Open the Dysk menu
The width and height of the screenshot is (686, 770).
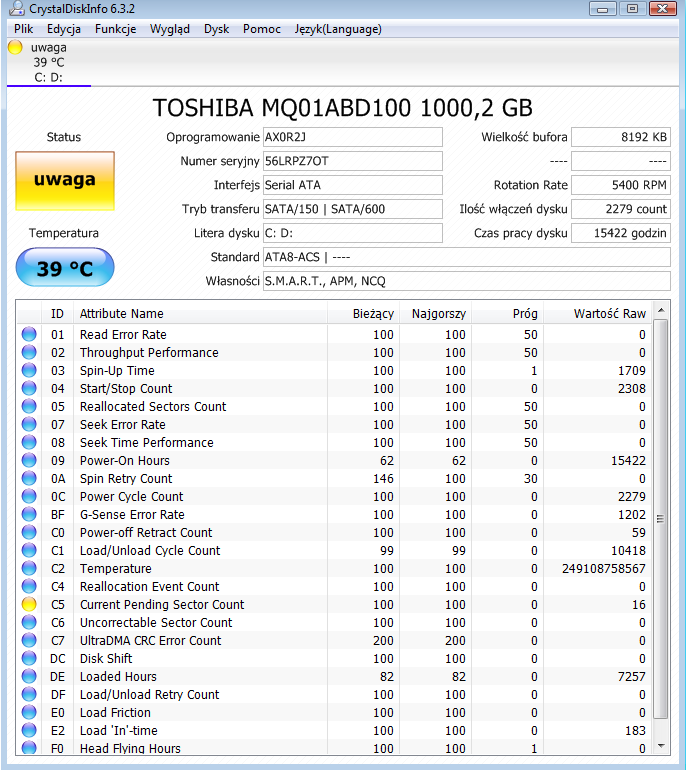217,29
